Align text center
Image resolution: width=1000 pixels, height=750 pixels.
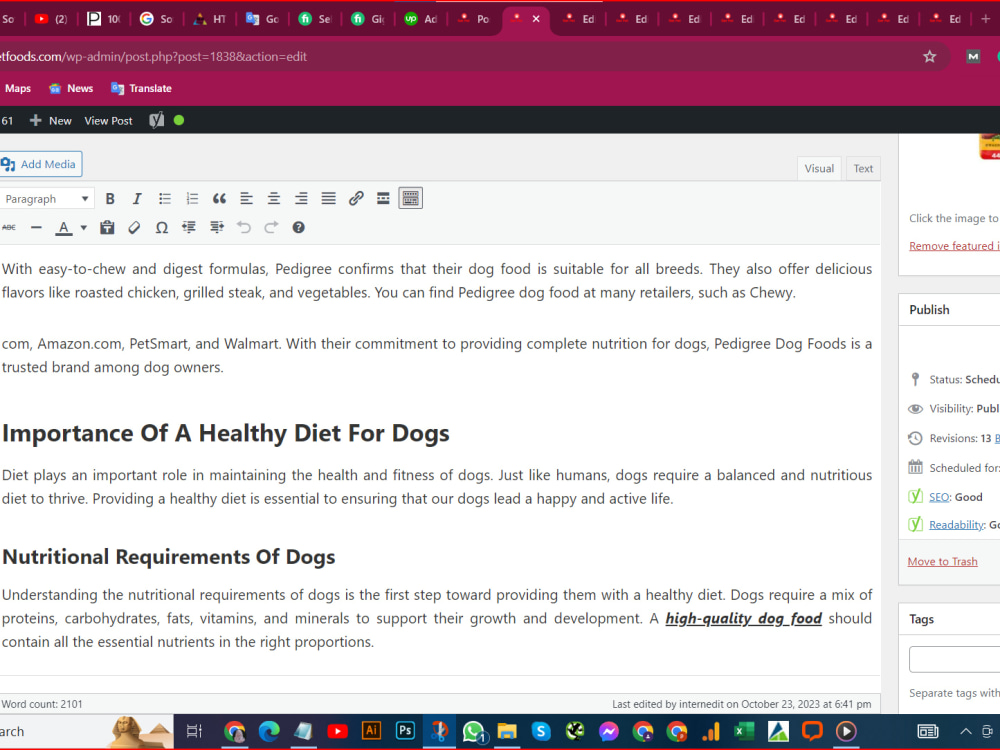pos(274,199)
